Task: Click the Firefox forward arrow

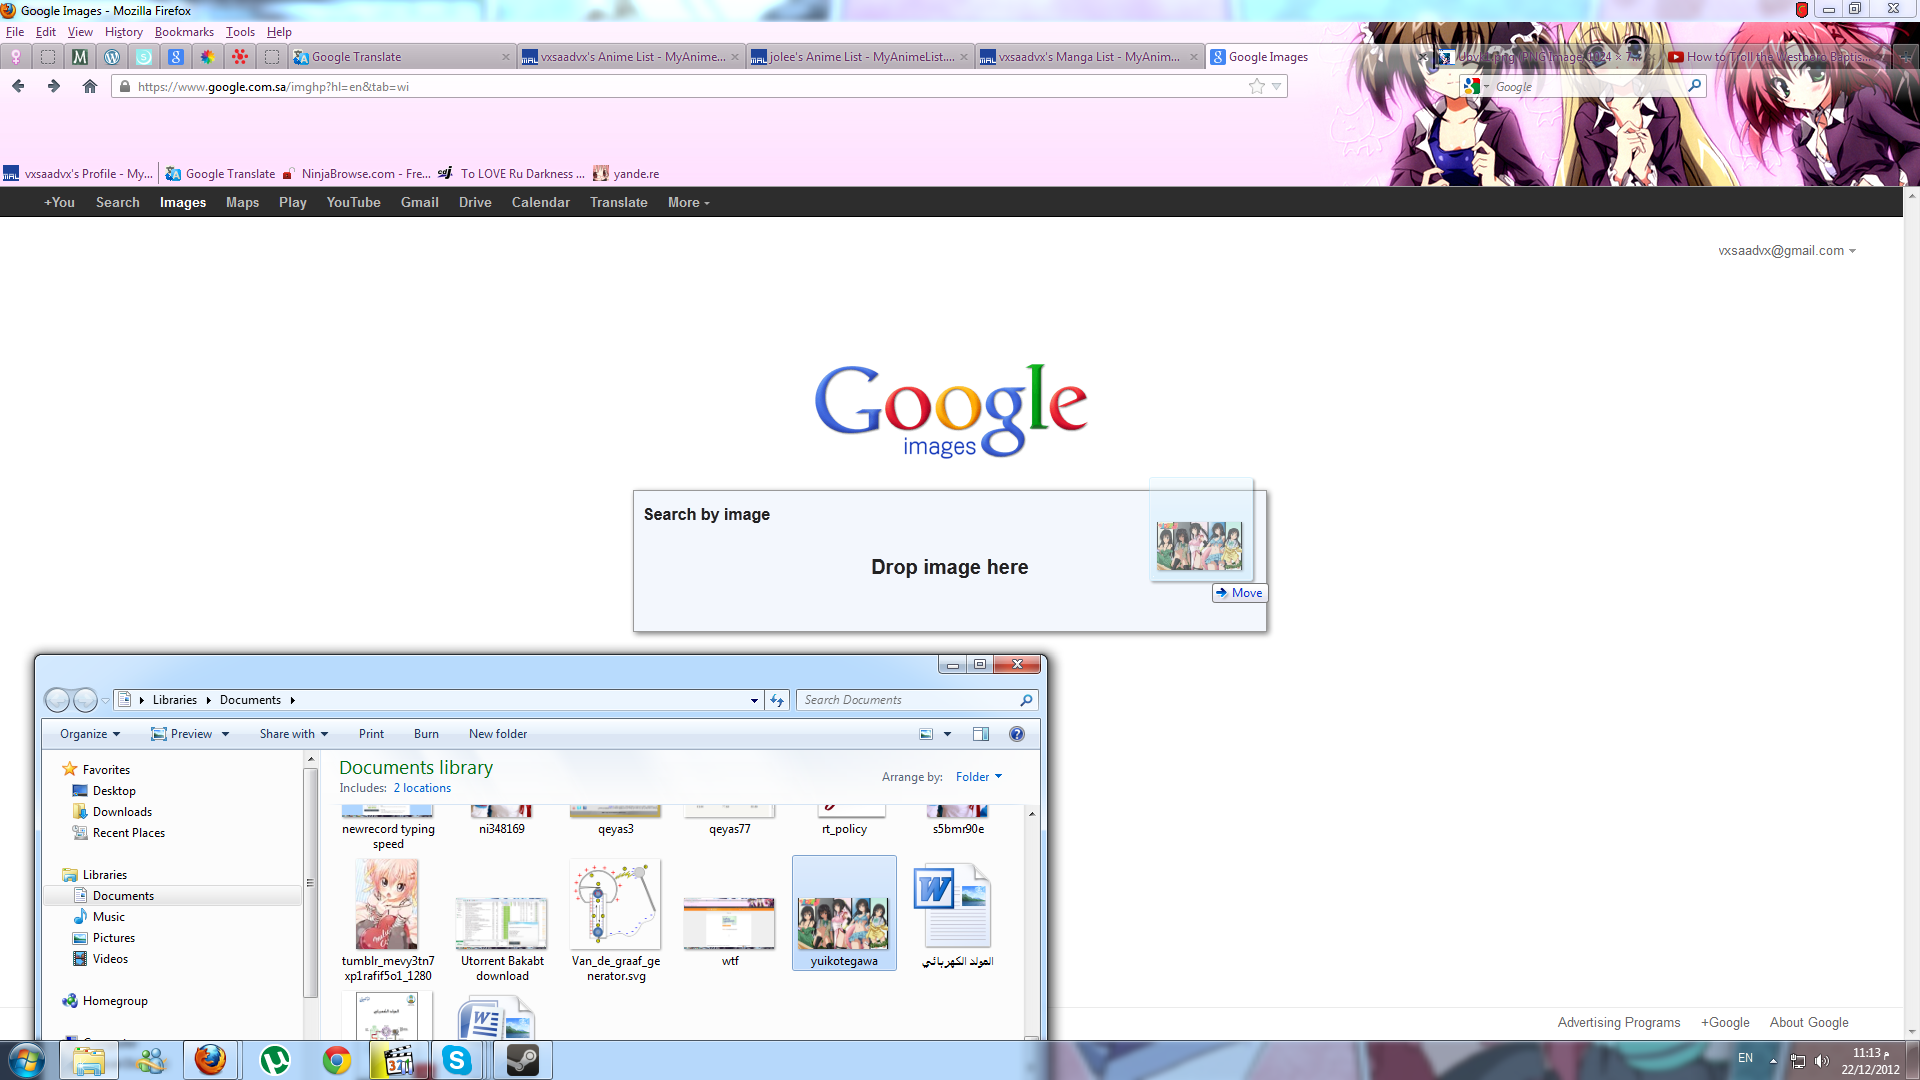Action: click(x=54, y=87)
